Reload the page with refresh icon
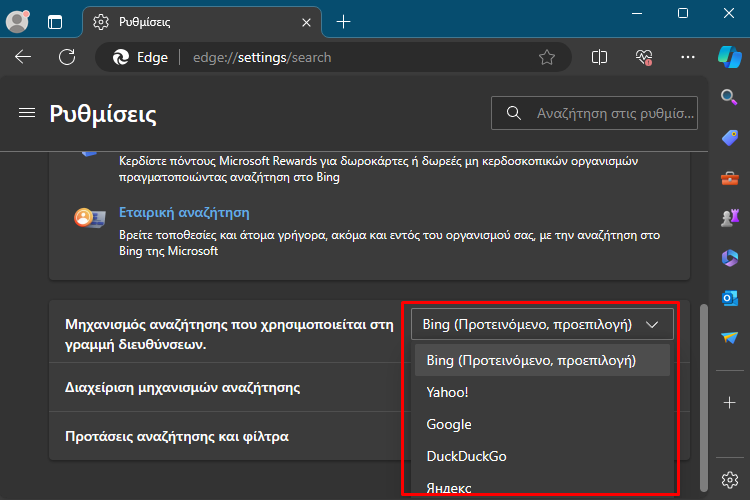Viewport: 750px width, 500px height. [x=67, y=57]
